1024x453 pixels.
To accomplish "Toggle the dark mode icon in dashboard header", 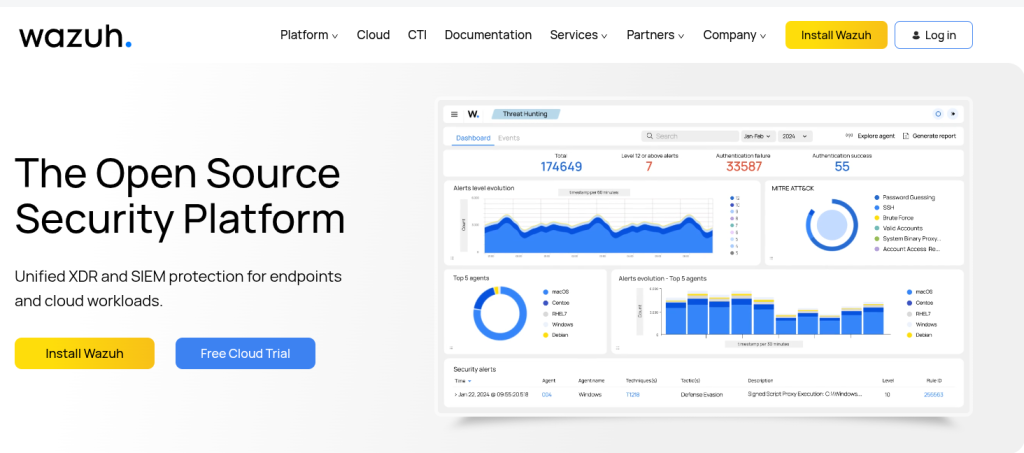I will 953,115.
